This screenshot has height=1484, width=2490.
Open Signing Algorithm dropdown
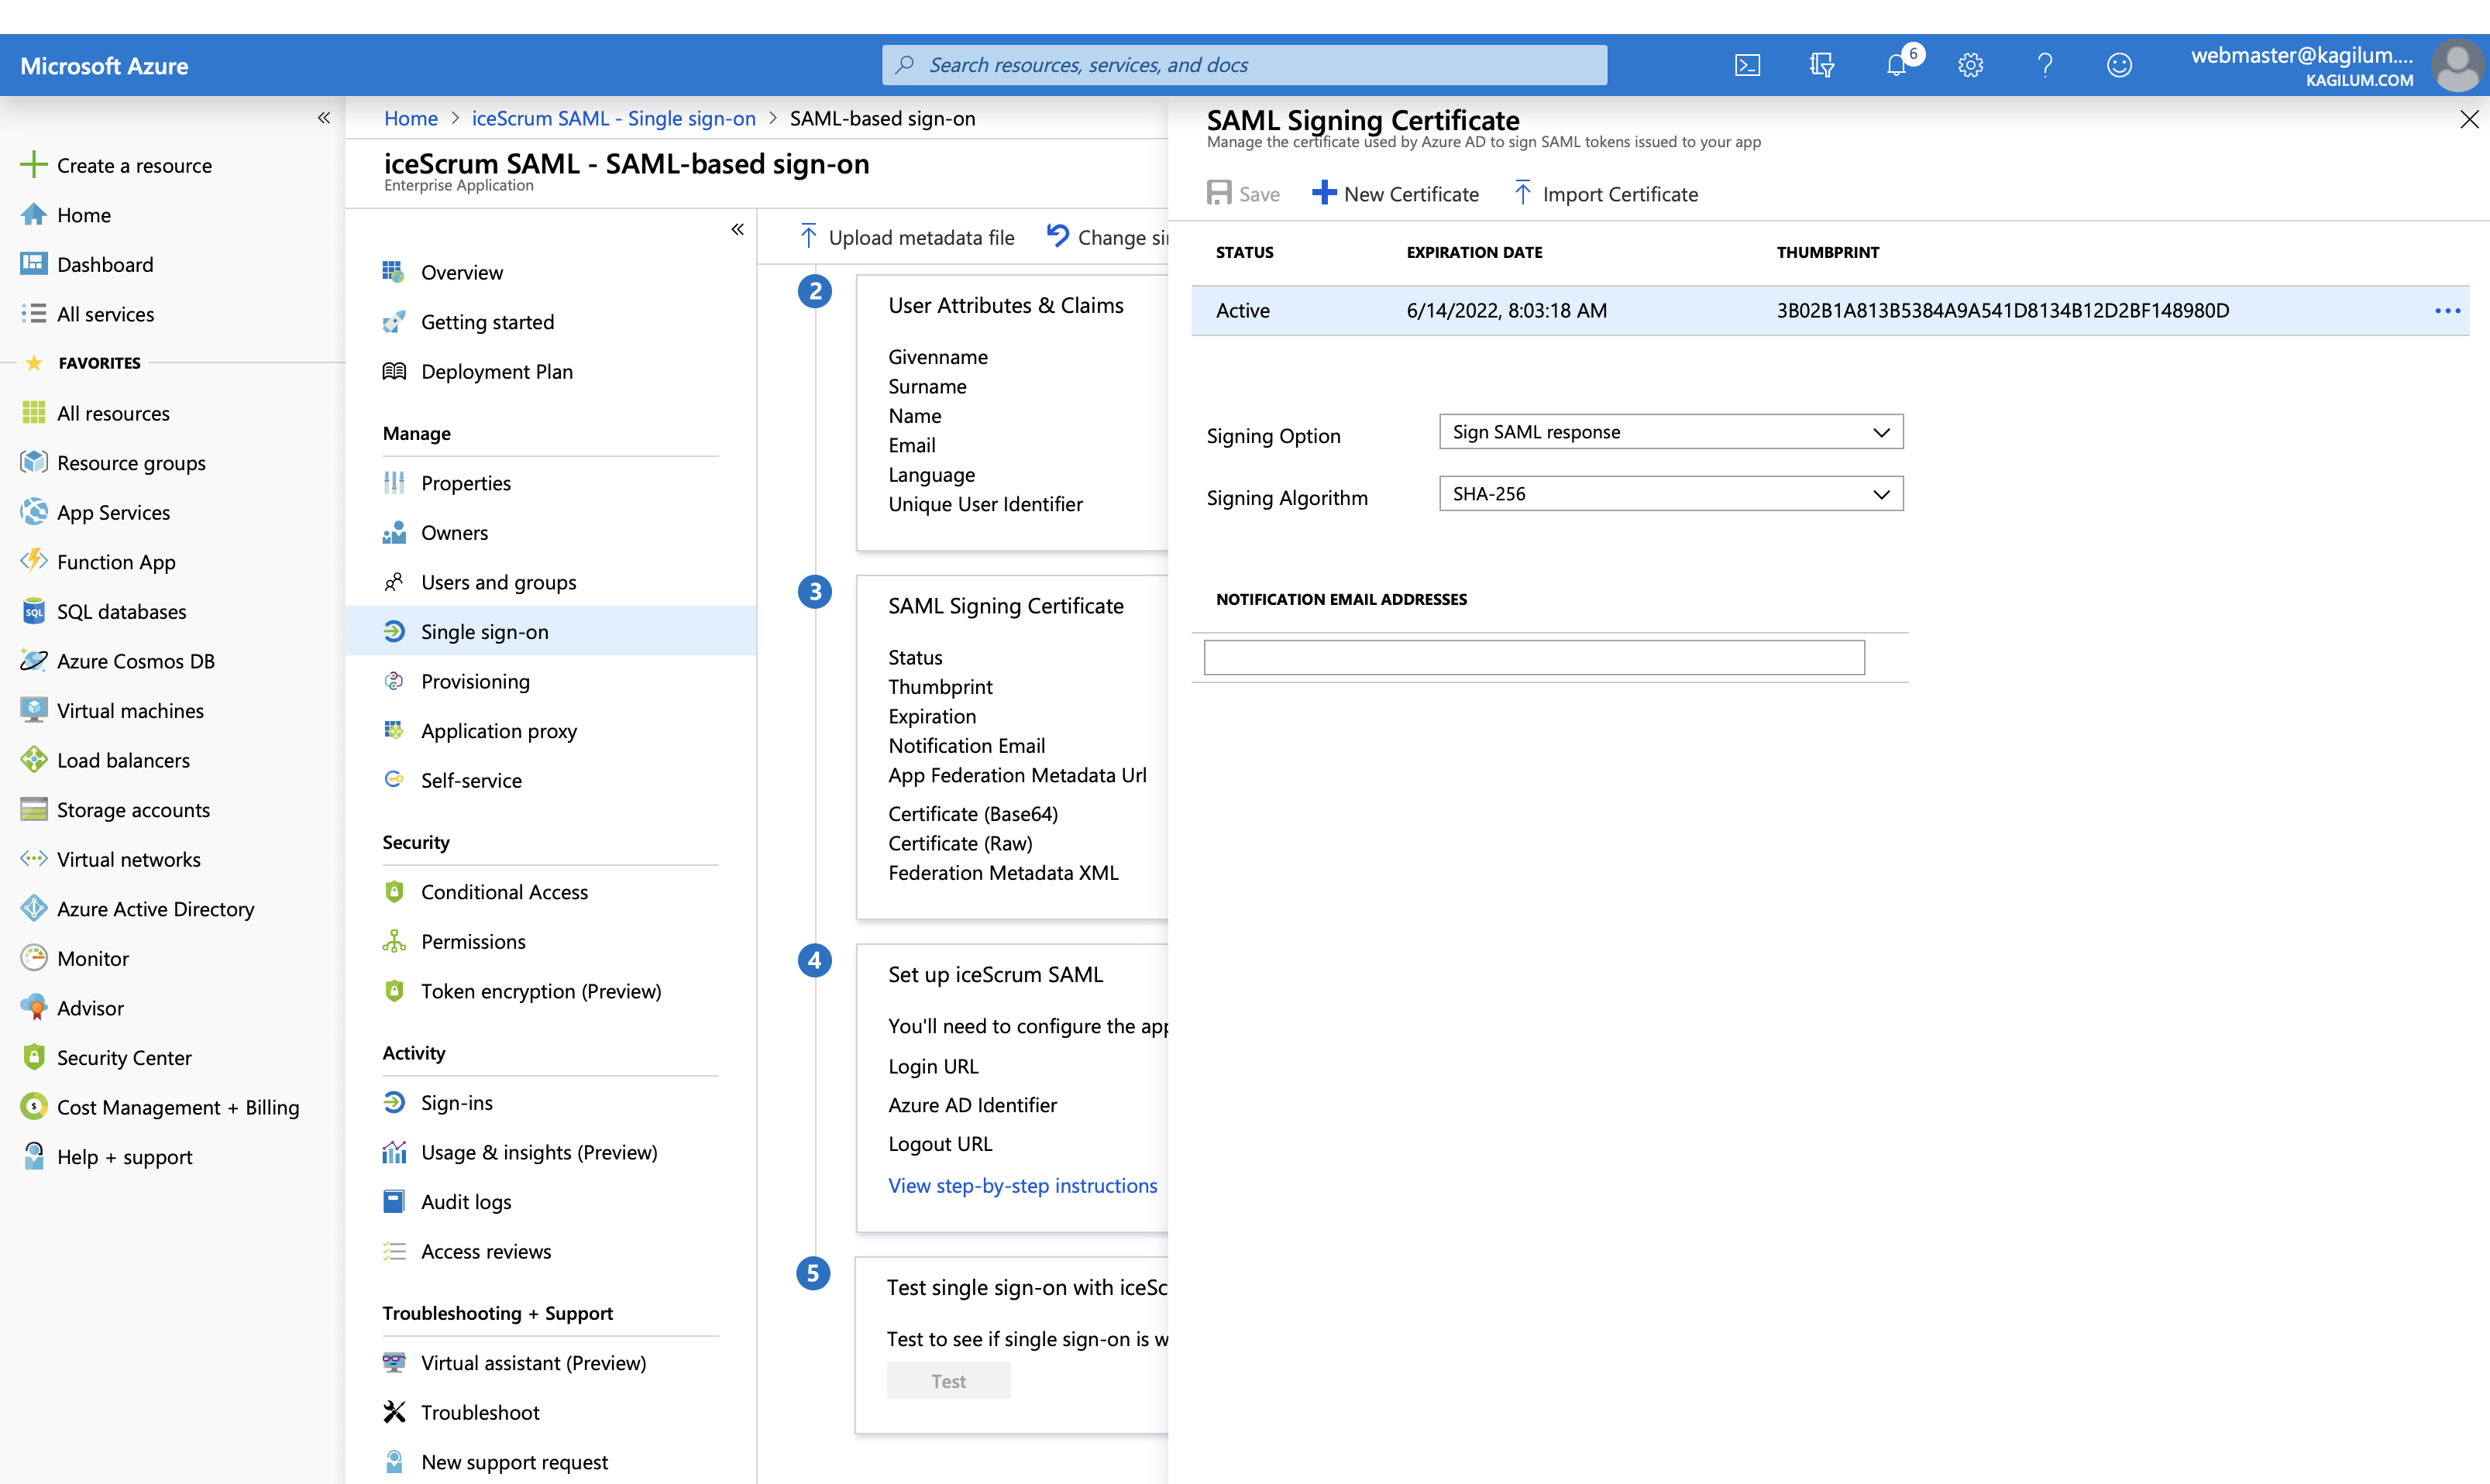click(1671, 494)
